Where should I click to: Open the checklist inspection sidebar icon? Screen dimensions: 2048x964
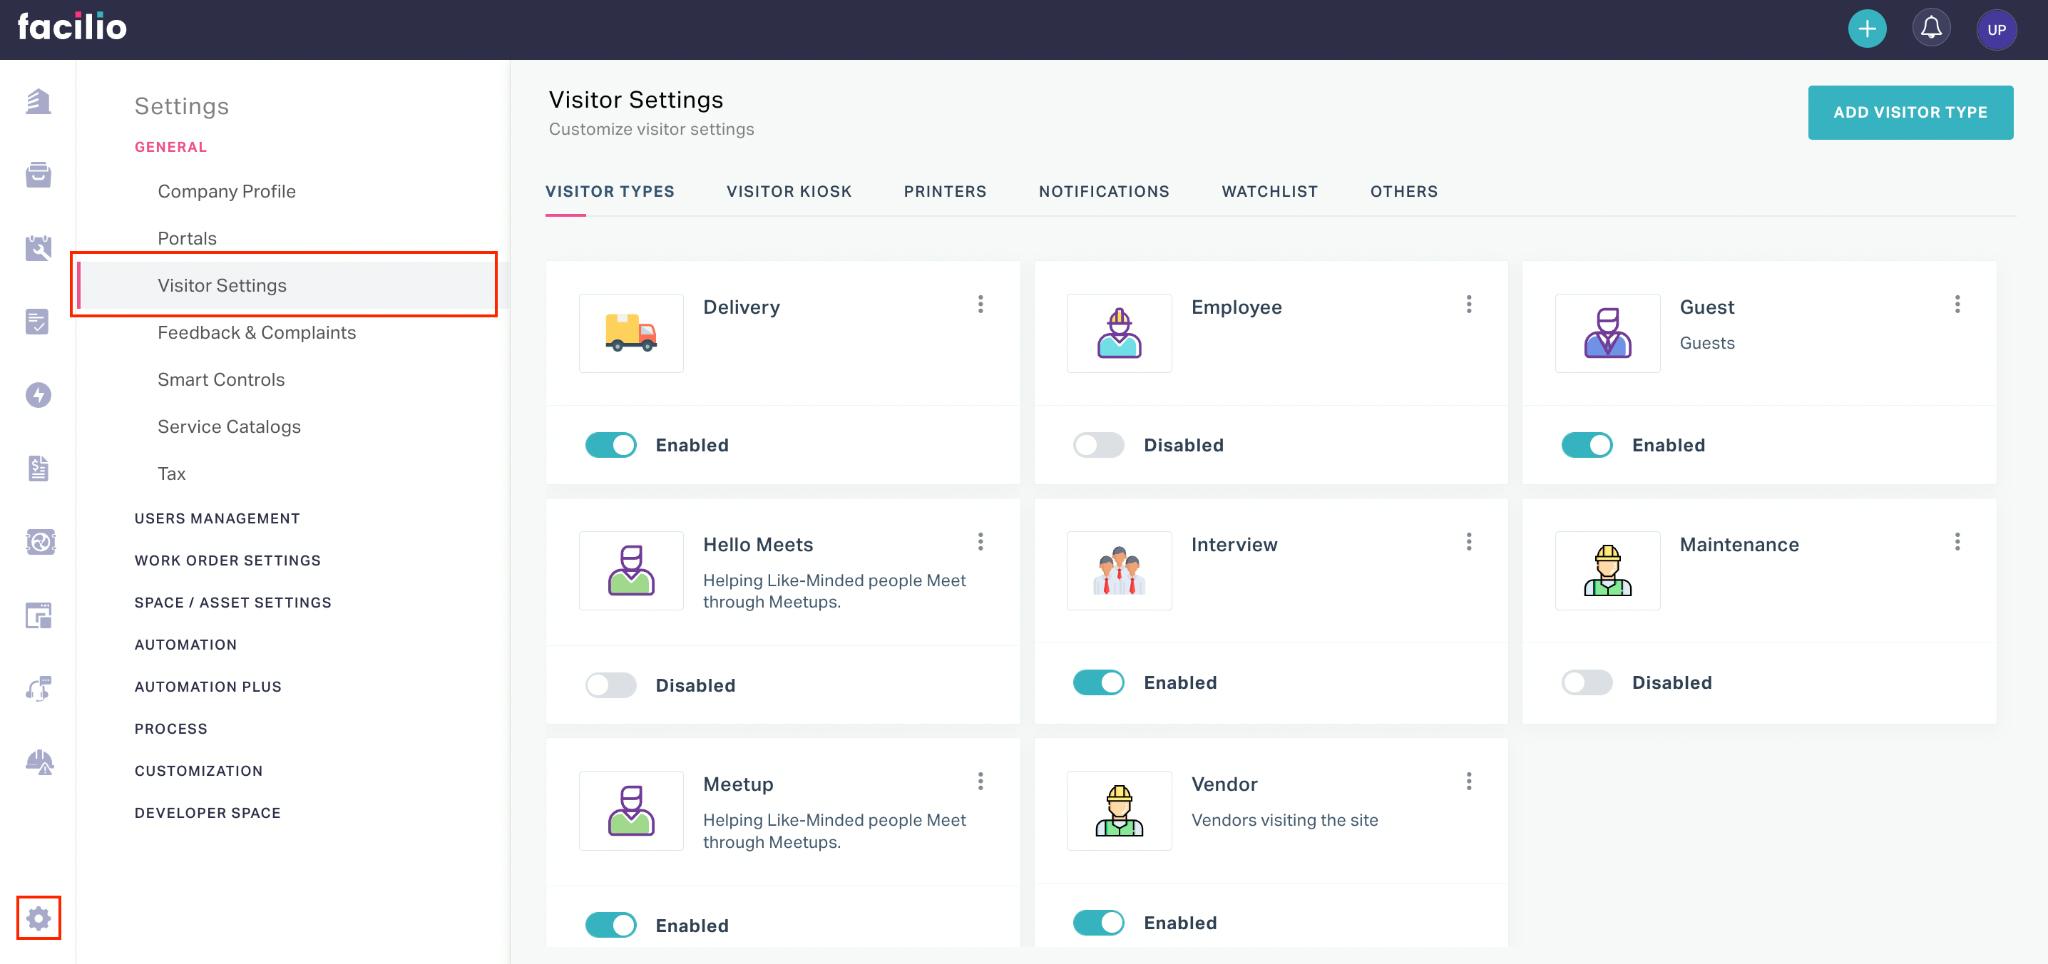click(x=38, y=321)
